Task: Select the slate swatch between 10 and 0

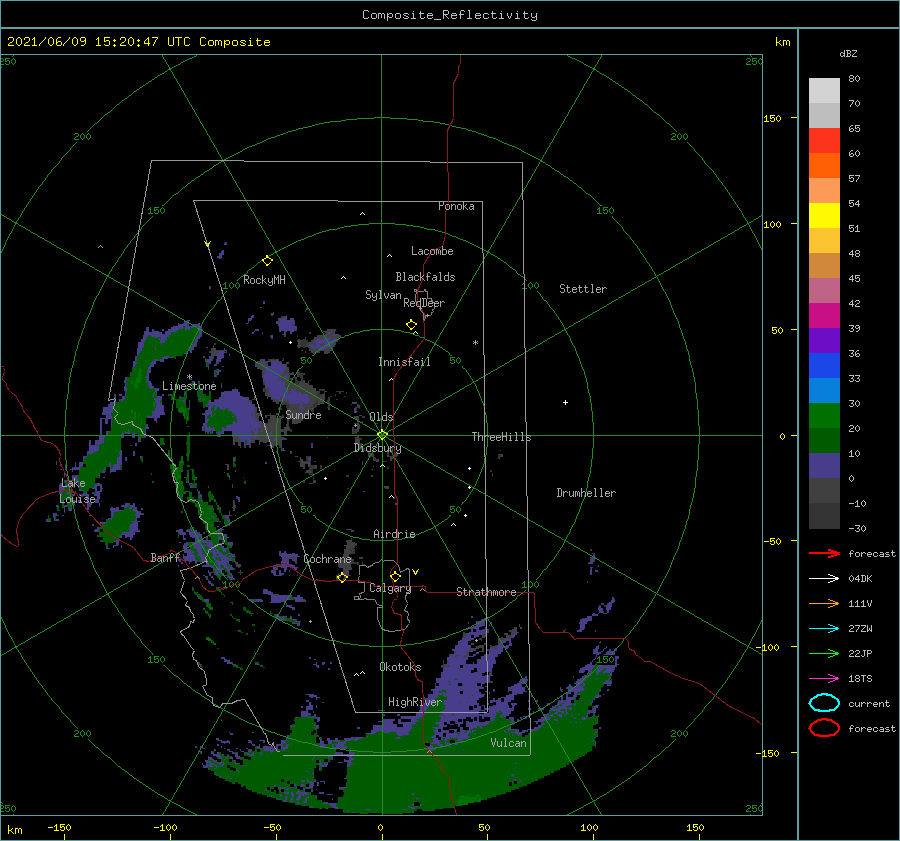Action: [824, 466]
